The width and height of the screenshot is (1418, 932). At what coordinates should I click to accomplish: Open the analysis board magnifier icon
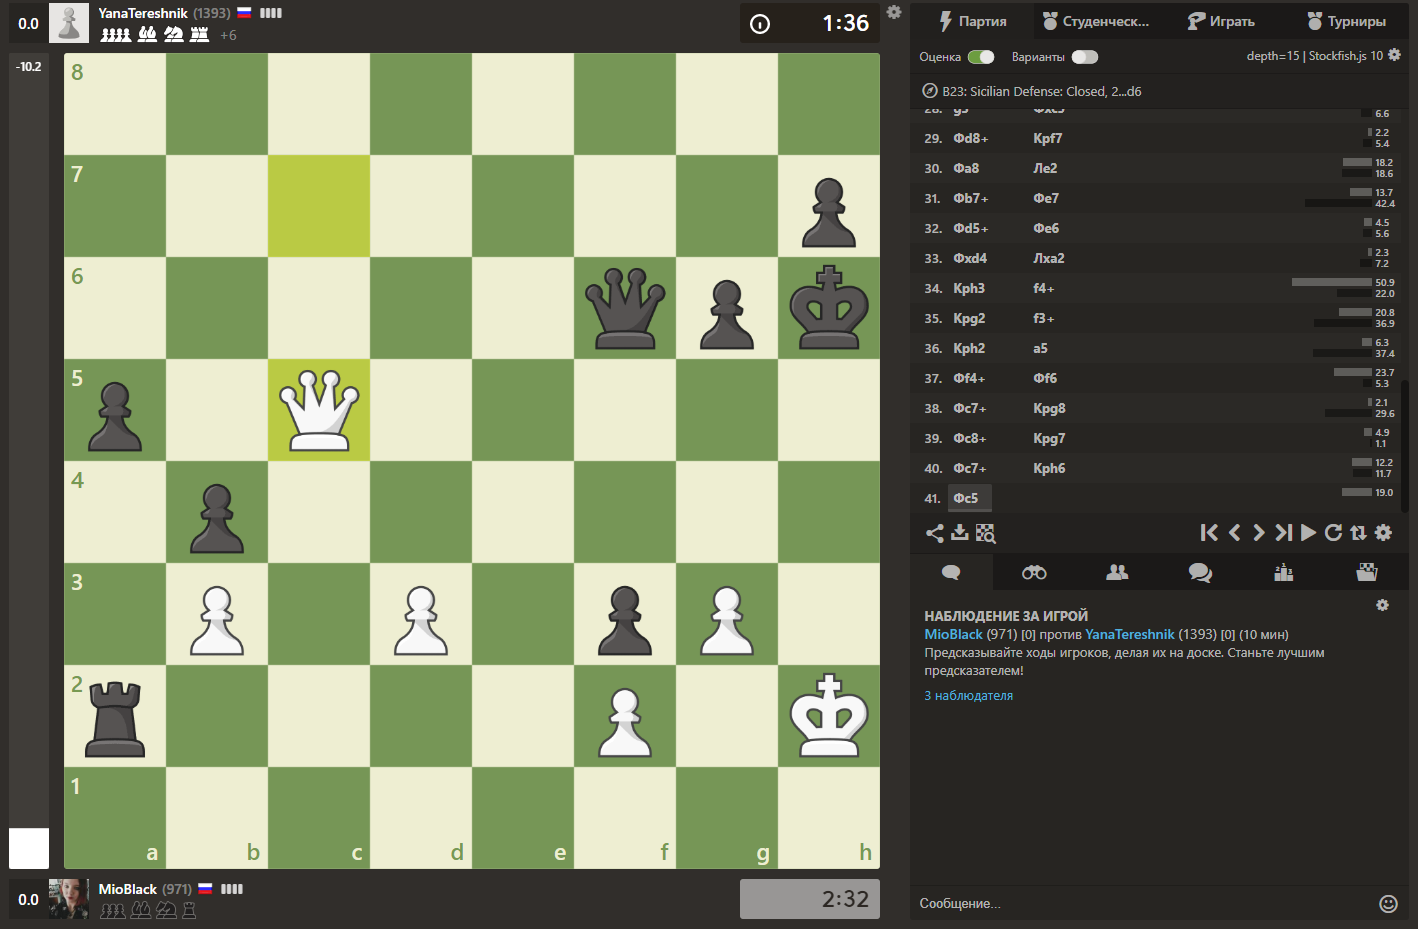tap(986, 533)
